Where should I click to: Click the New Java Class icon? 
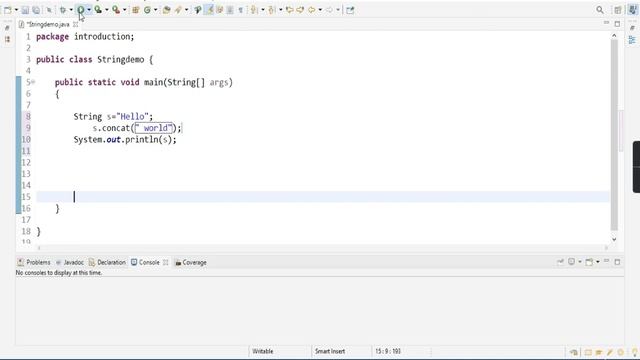[147, 10]
